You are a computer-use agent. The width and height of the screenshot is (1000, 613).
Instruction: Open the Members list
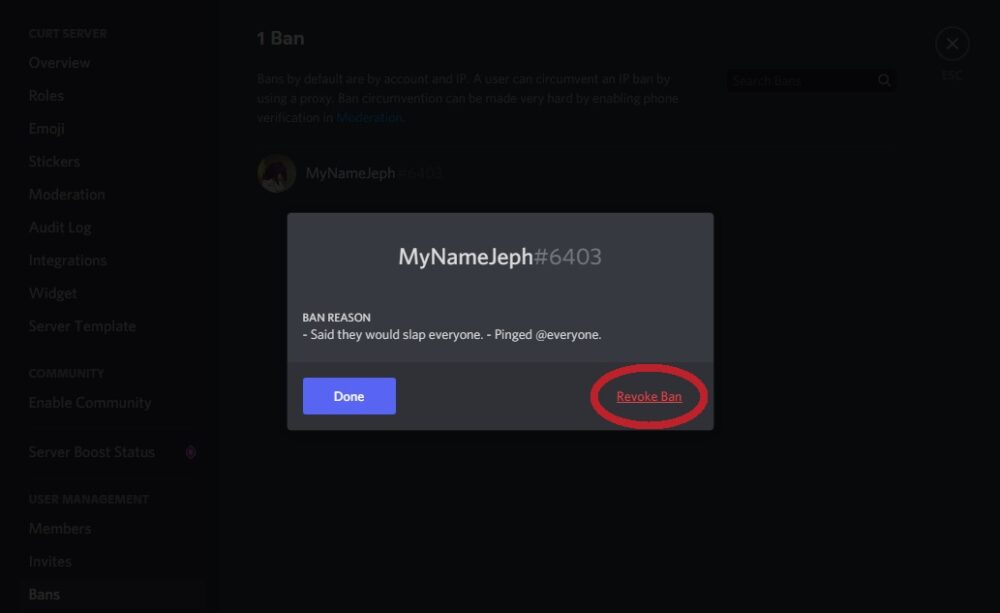[x=60, y=529]
